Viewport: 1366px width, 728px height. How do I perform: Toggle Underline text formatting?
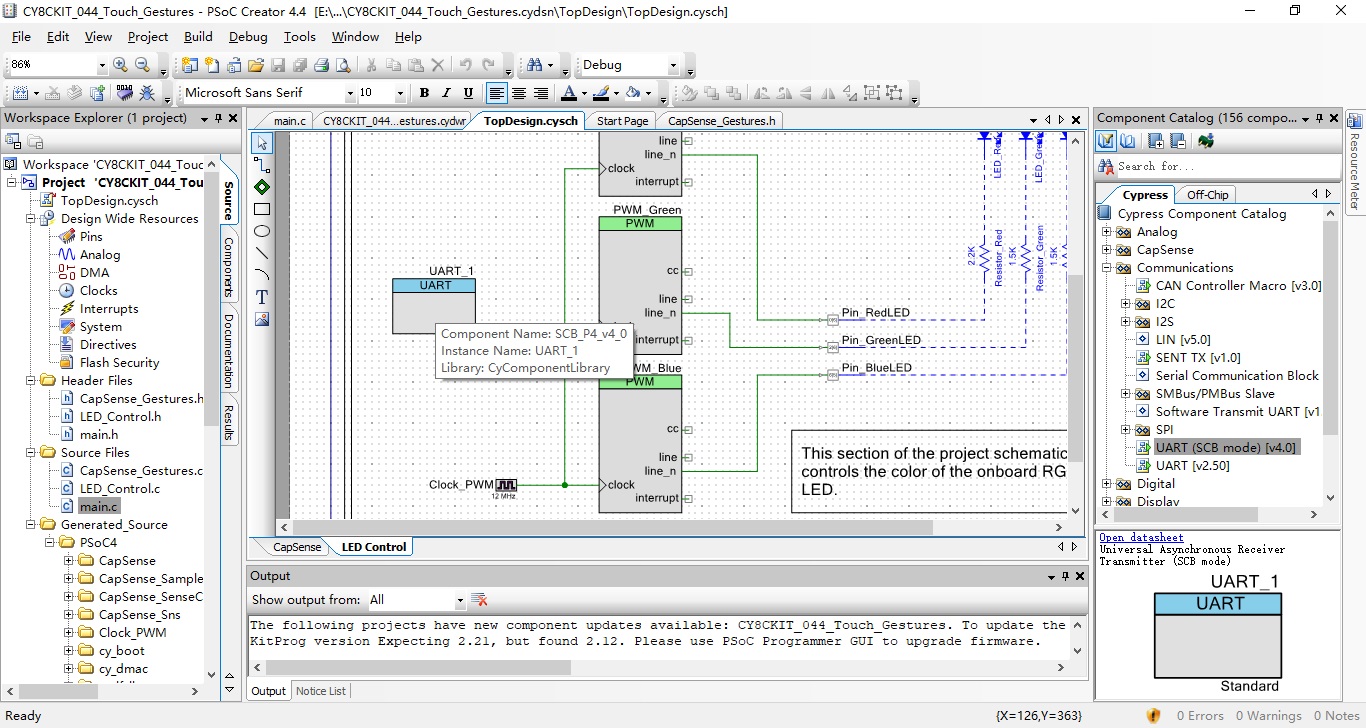pyautogui.click(x=468, y=93)
